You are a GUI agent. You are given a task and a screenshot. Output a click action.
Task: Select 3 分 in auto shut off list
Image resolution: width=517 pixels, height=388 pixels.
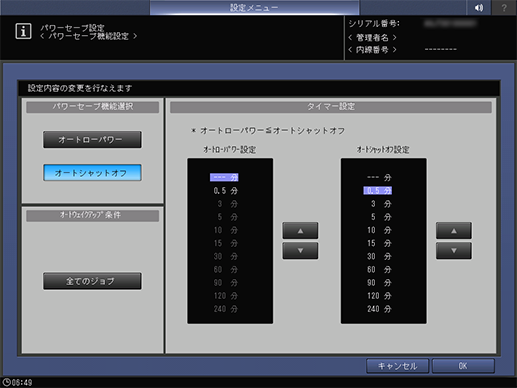[381, 204]
